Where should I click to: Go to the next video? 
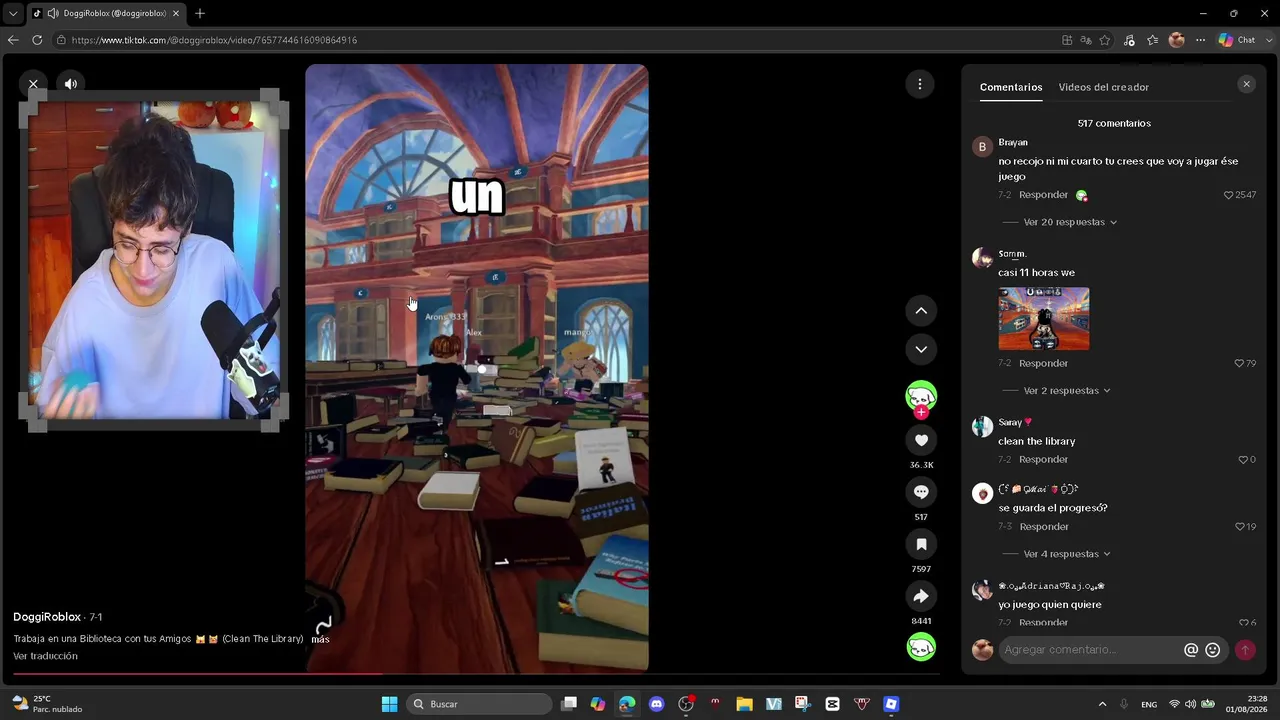click(921, 349)
